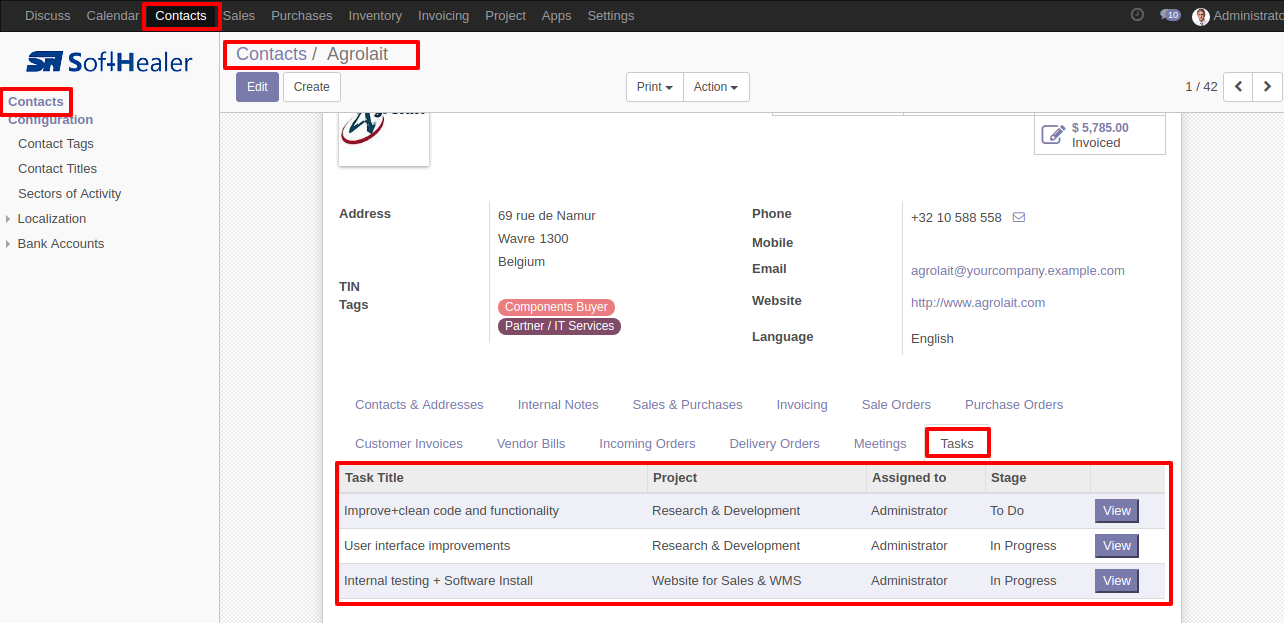
Task: Click the Create button
Action: tap(312, 87)
